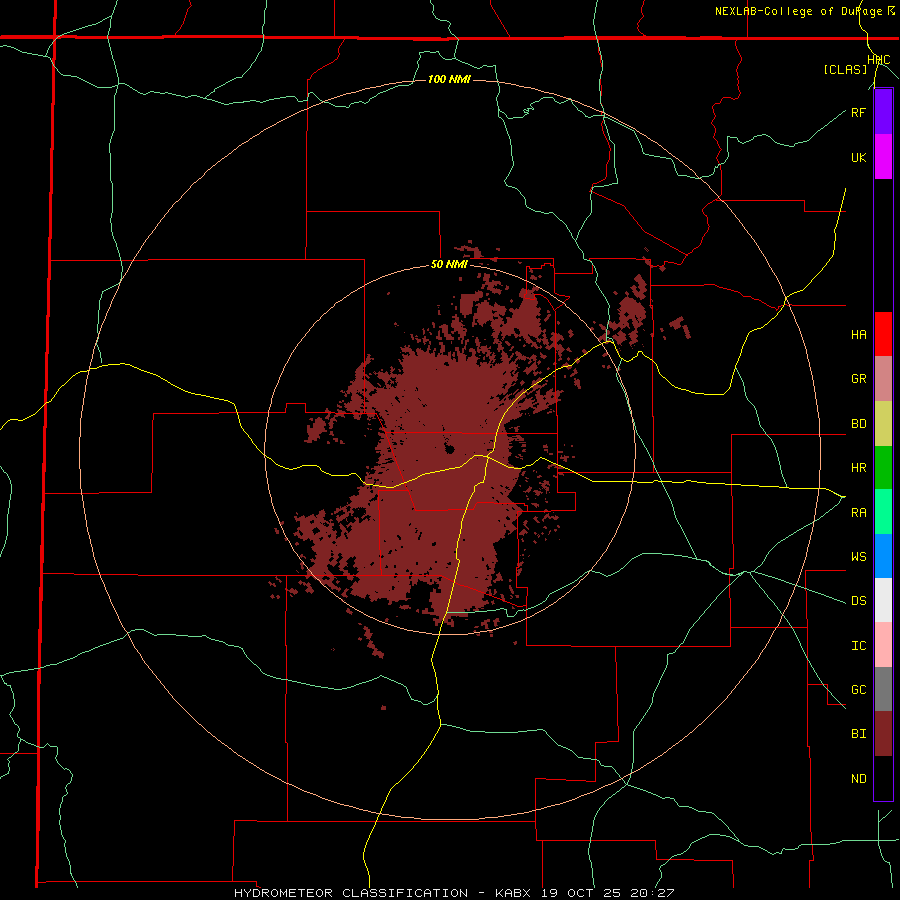Image resolution: width=900 pixels, height=900 pixels.
Task: Click the HR legend label
Action: tap(858, 468)
